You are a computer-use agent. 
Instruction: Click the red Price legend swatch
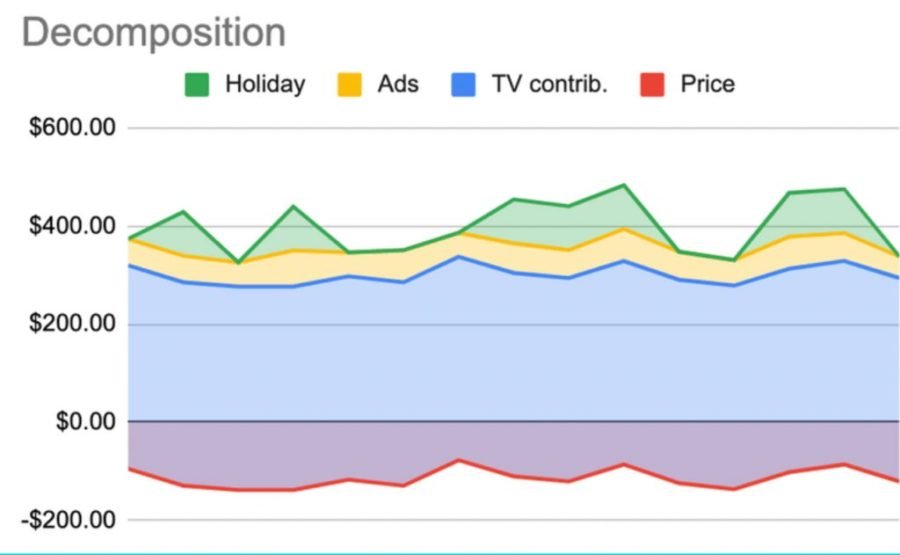click(x=652, y=84)
